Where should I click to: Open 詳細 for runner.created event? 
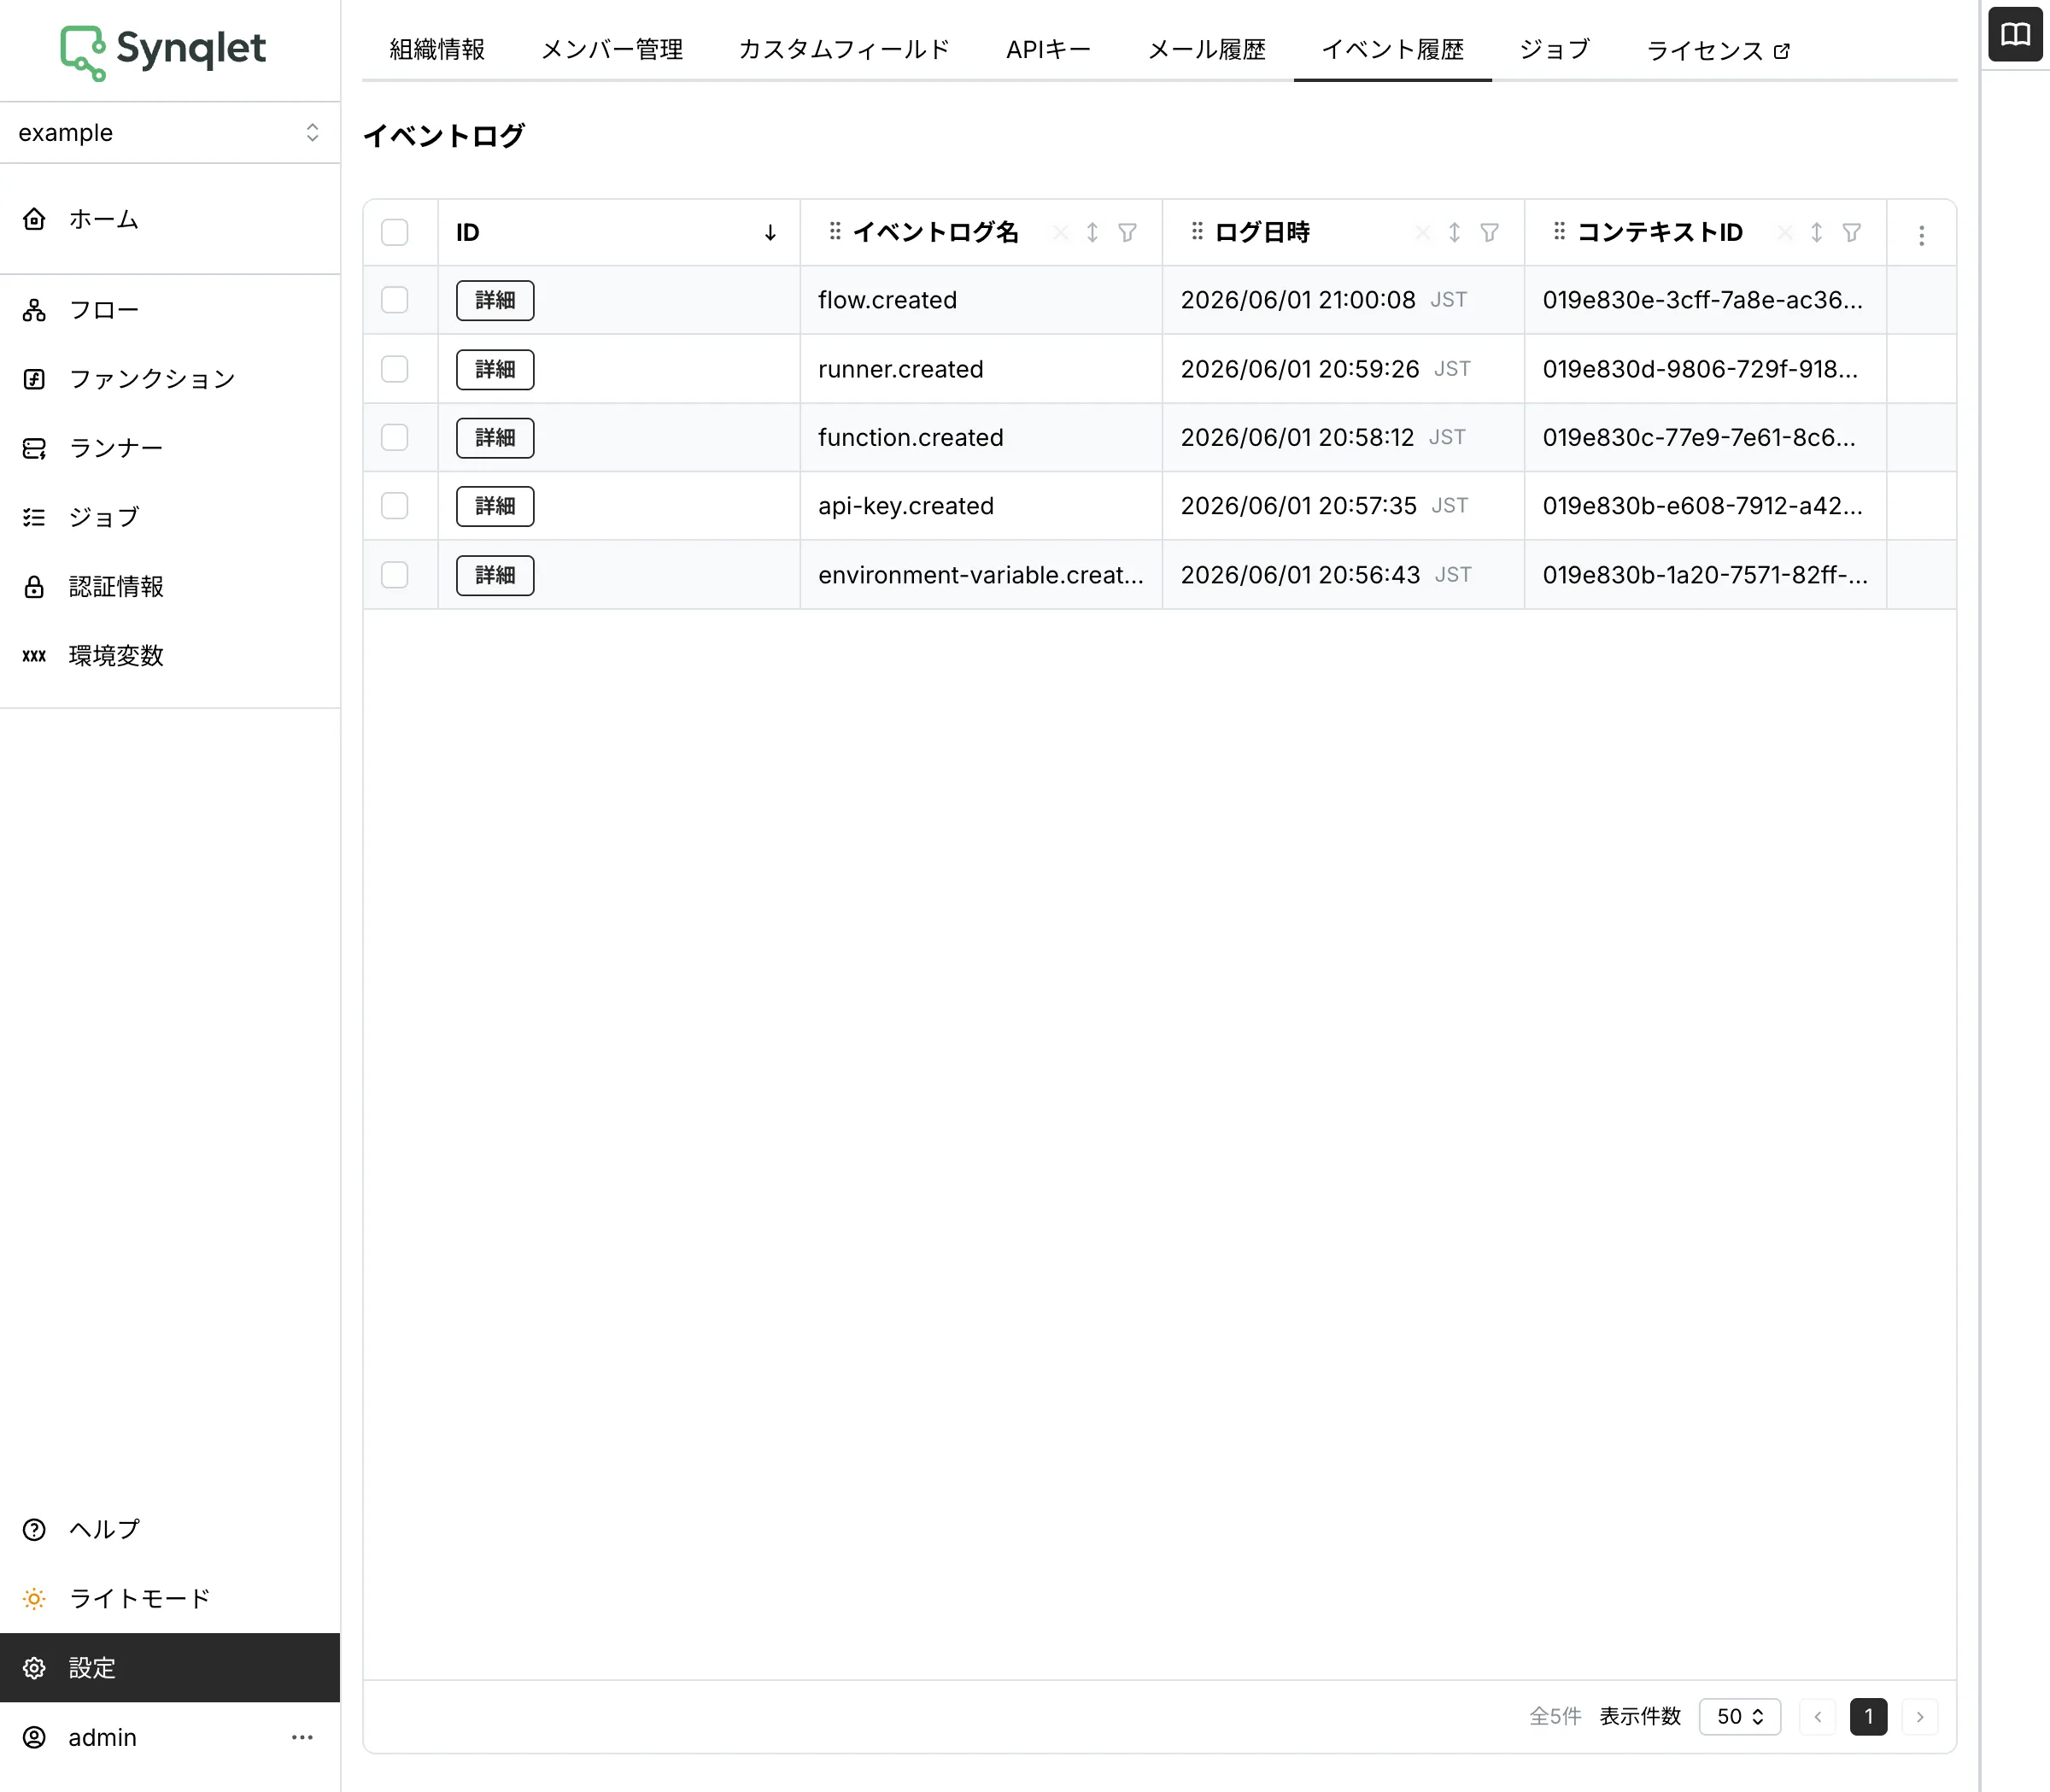[x=495, y=369]
